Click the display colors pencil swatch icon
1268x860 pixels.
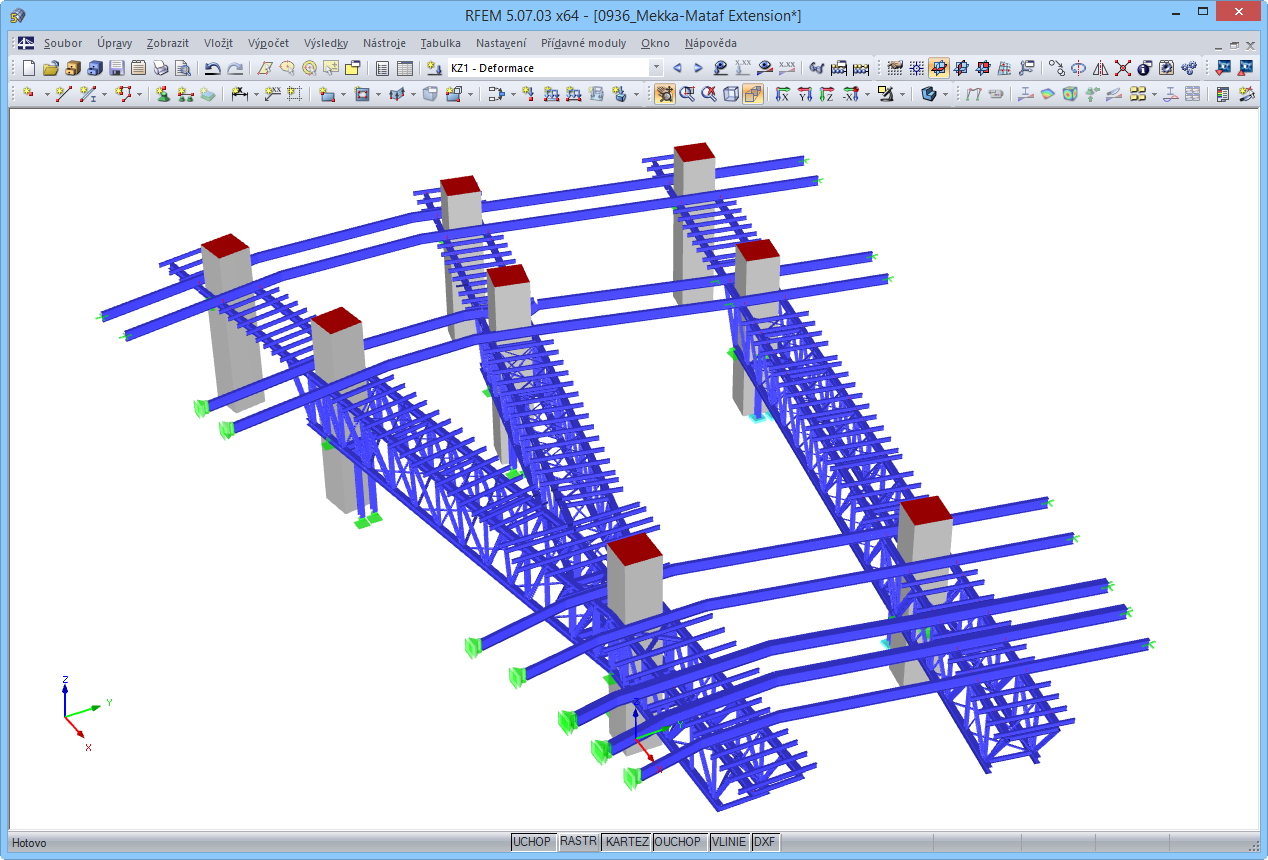(886, 94)
